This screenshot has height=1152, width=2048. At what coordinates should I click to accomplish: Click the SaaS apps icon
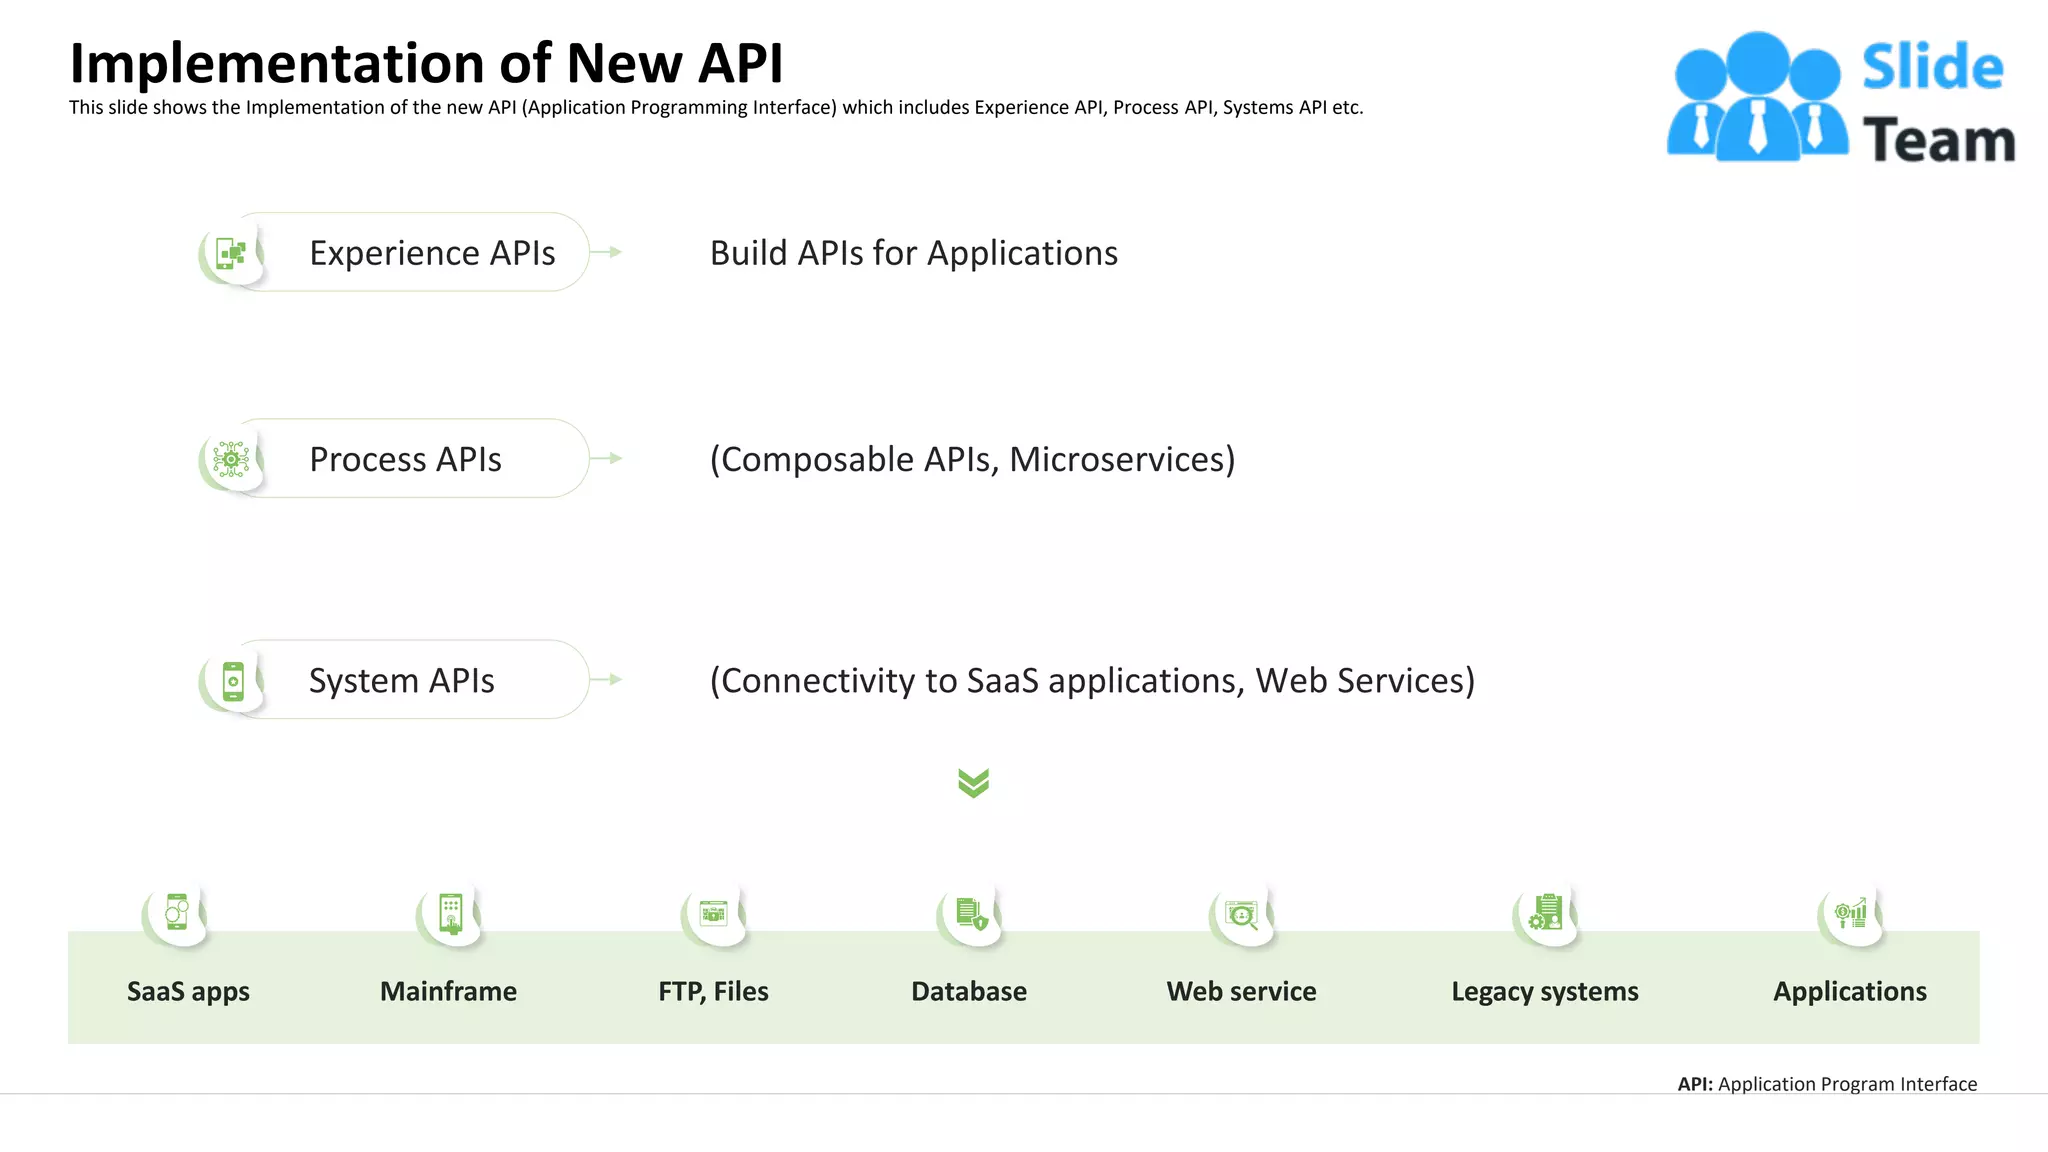coord(177,912)
